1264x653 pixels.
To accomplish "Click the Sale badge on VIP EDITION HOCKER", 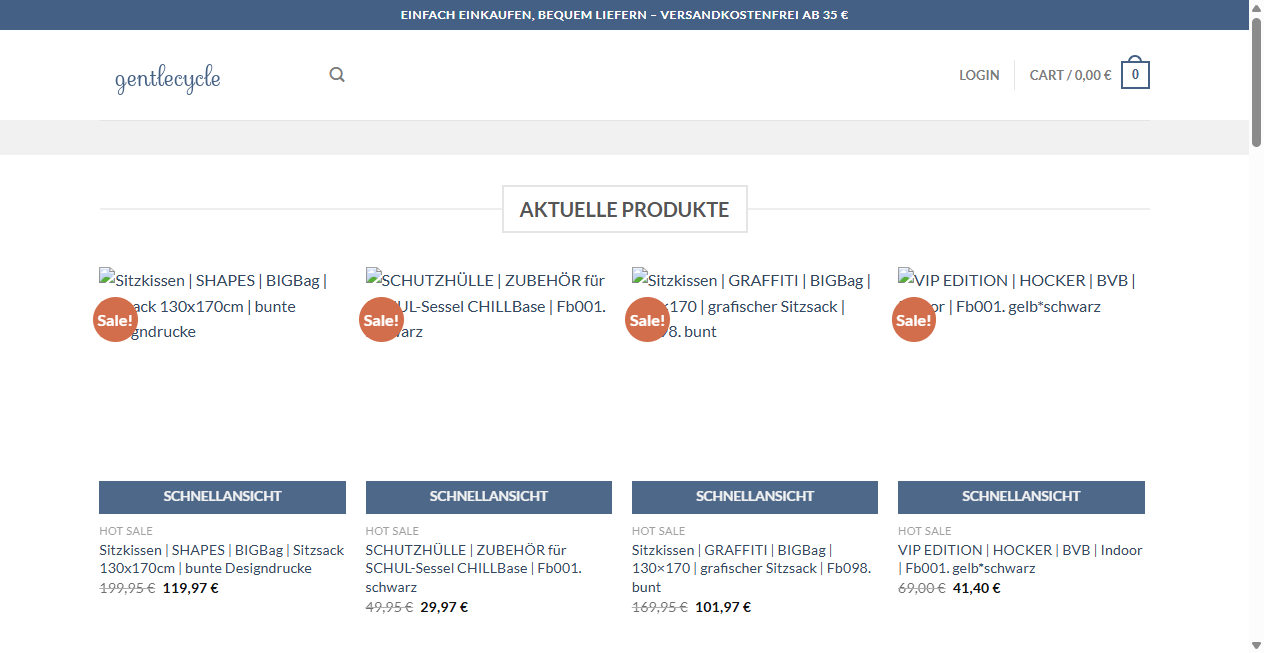I will (913, 319).
